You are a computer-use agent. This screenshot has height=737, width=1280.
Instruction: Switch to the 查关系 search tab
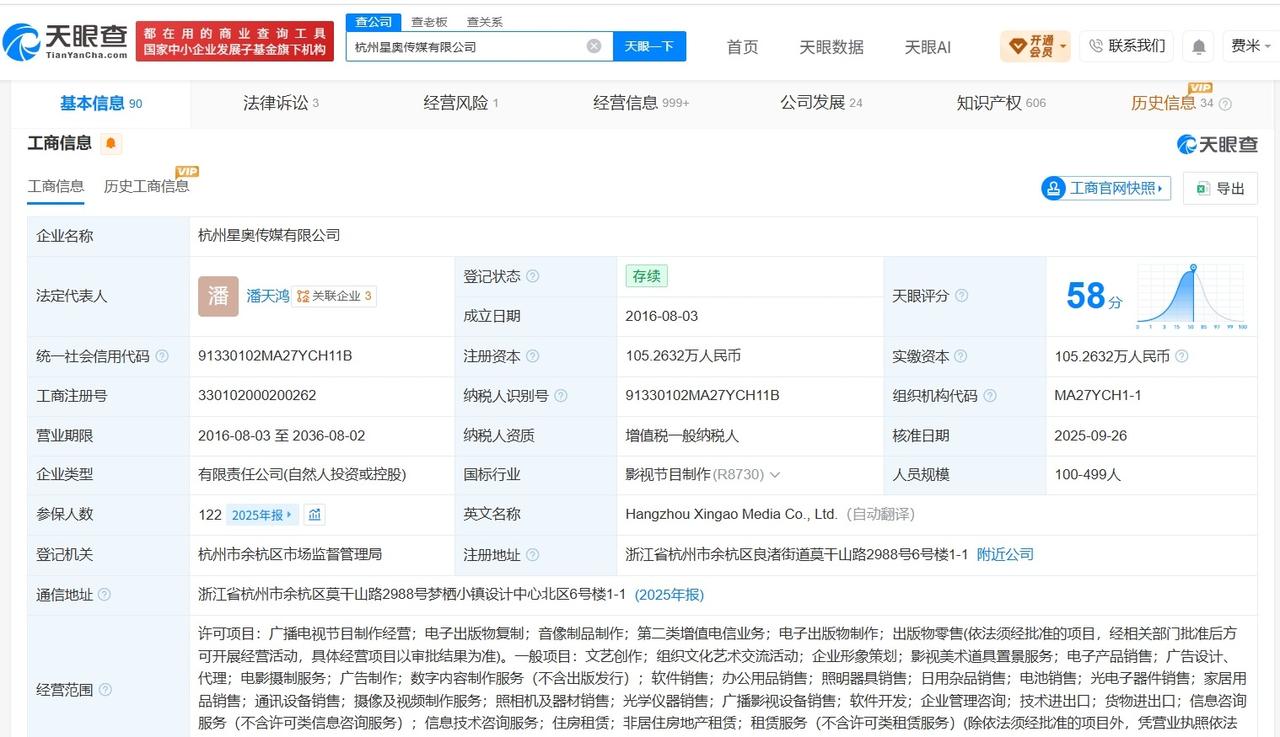[x=485, y=21]
